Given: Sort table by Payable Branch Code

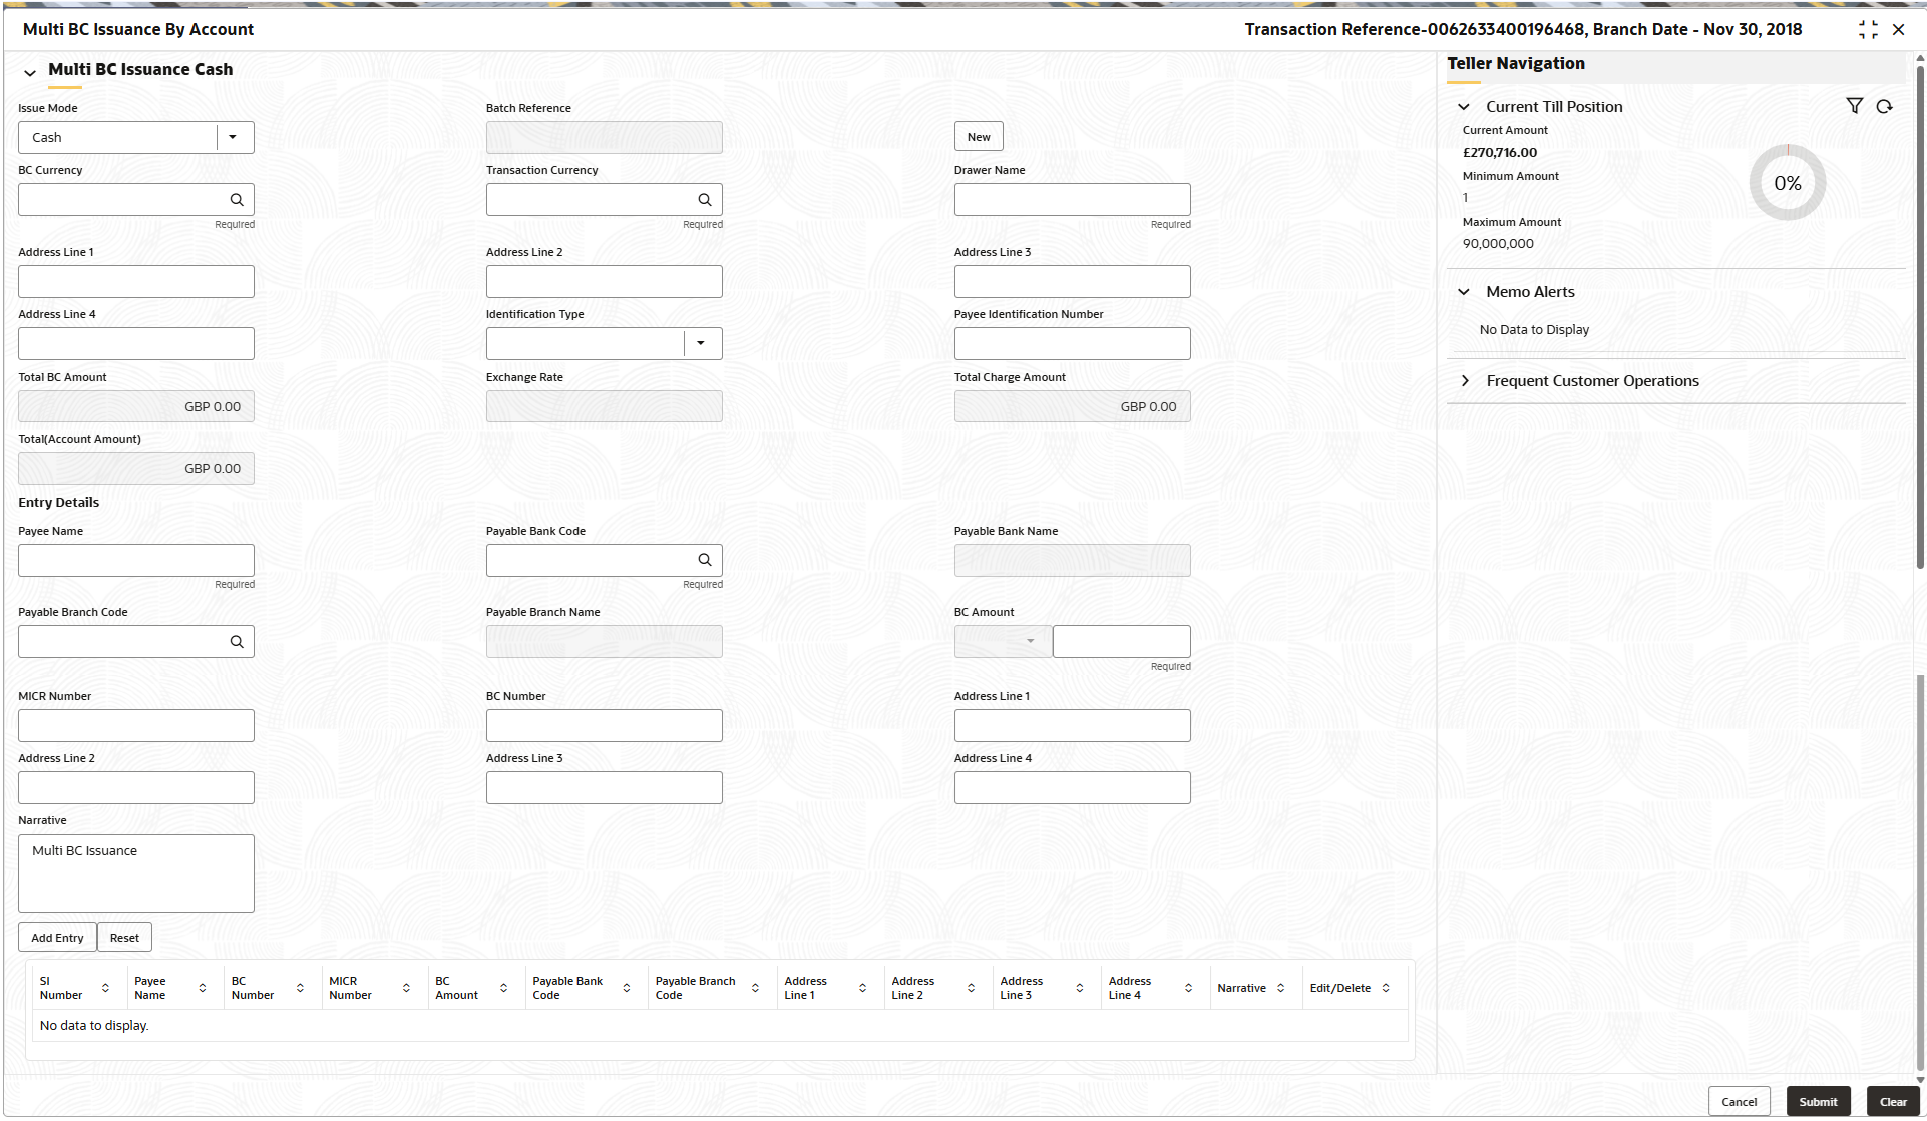Looking at the screenshot, I should coord(755,988).
